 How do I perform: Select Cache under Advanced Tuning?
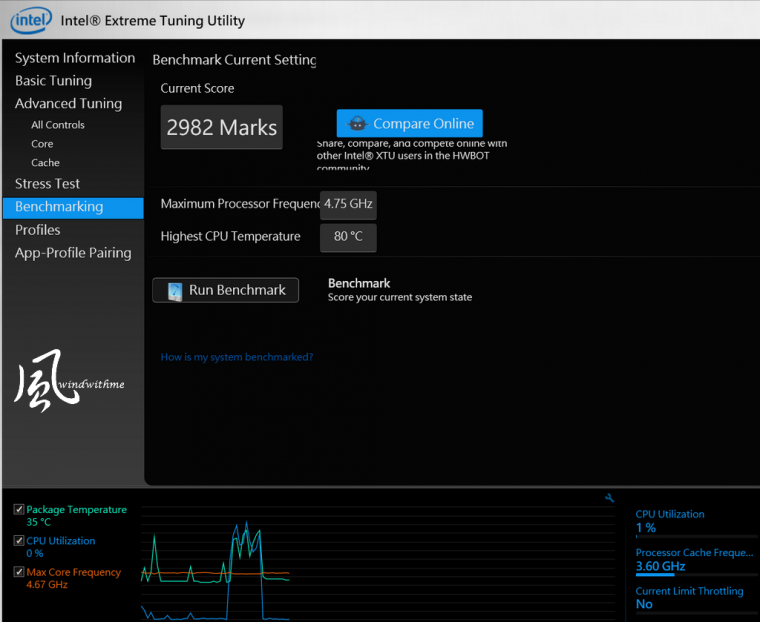[x=45, y=162]
